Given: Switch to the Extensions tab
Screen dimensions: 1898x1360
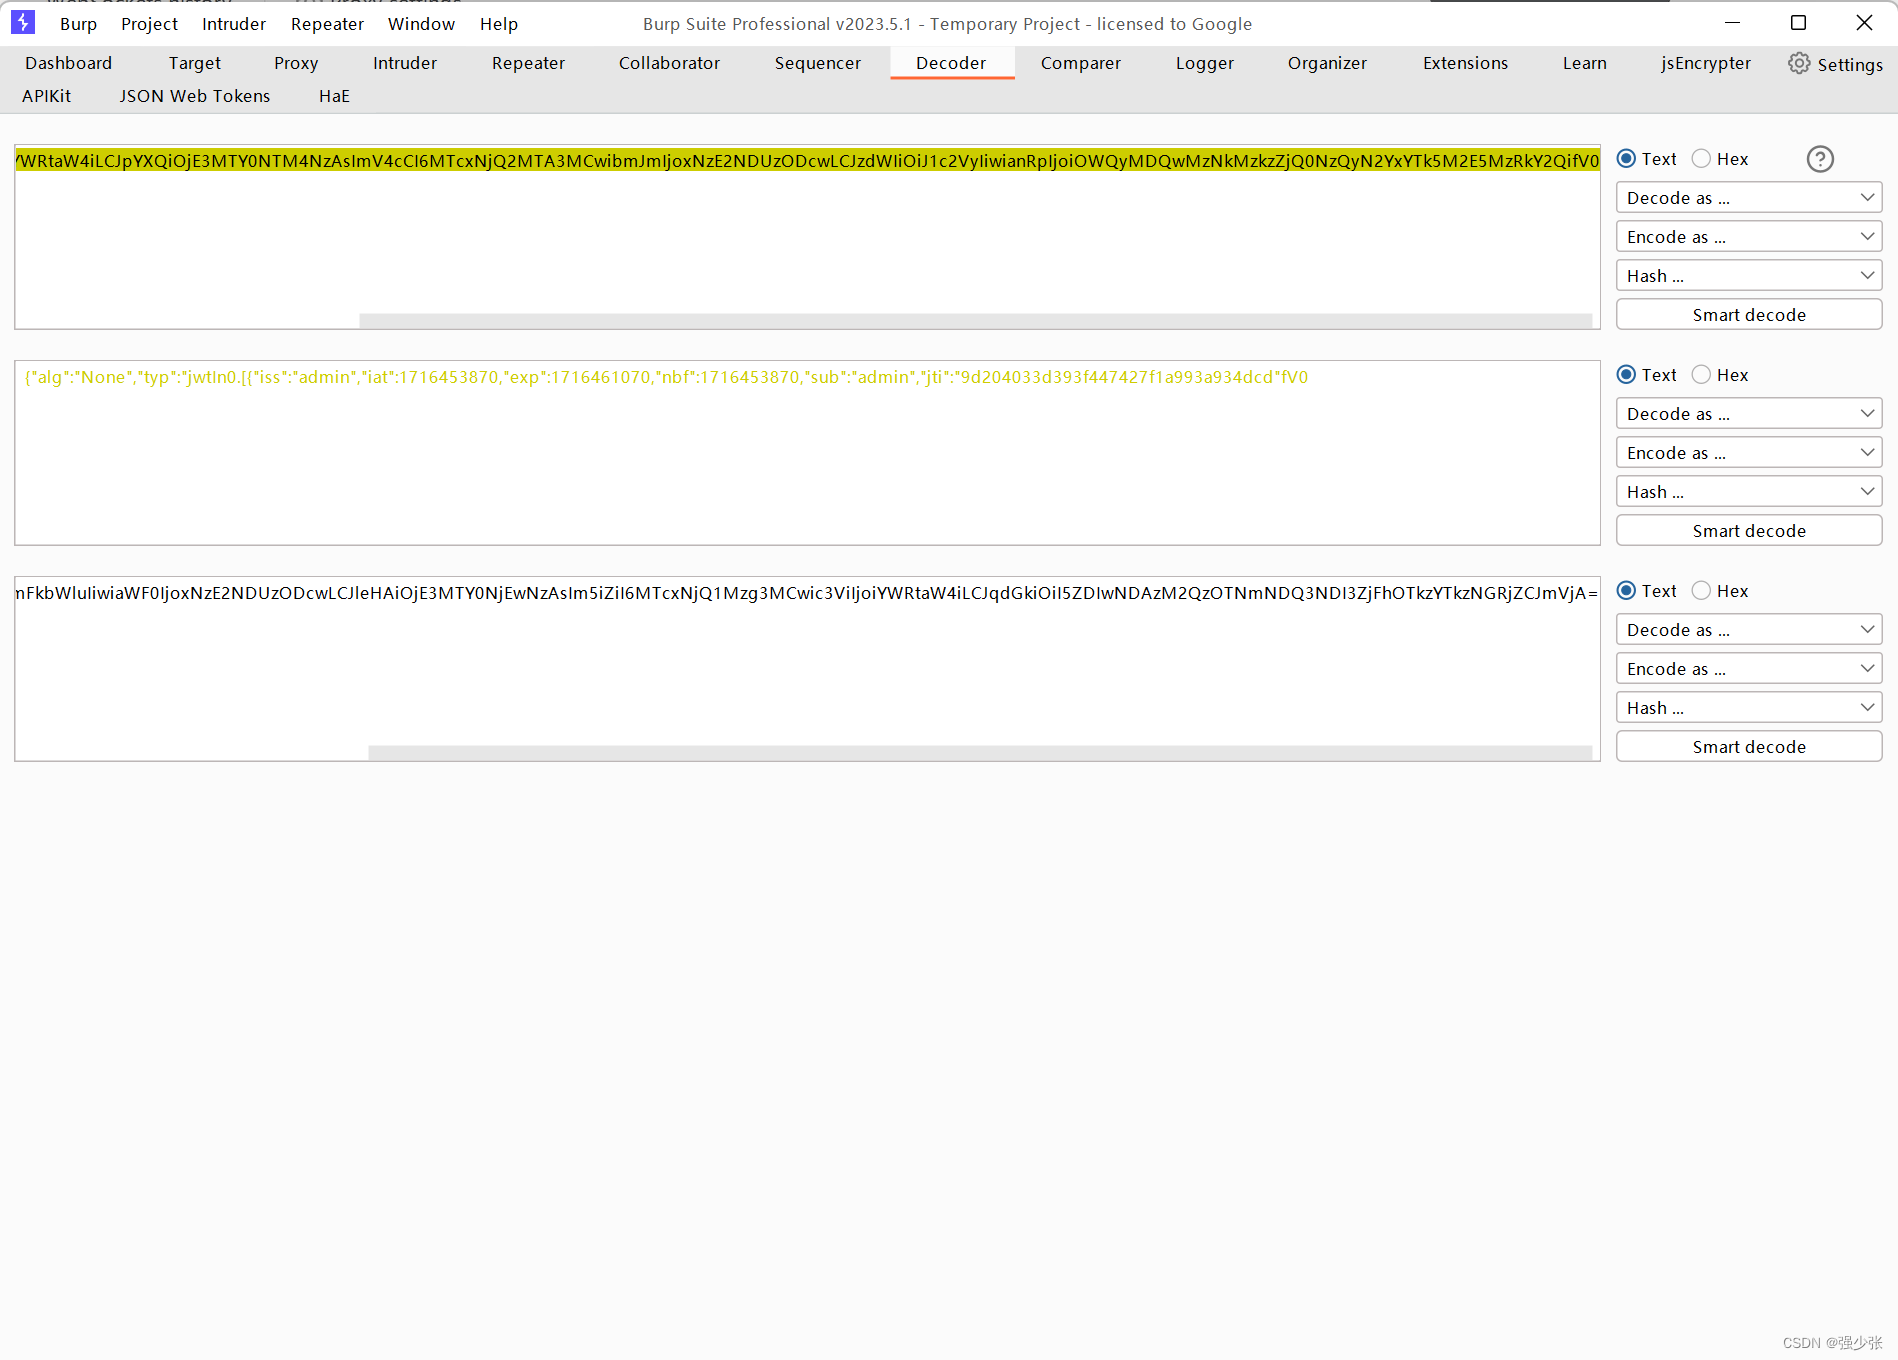Looking at the screenshot, I should 1465,63.
